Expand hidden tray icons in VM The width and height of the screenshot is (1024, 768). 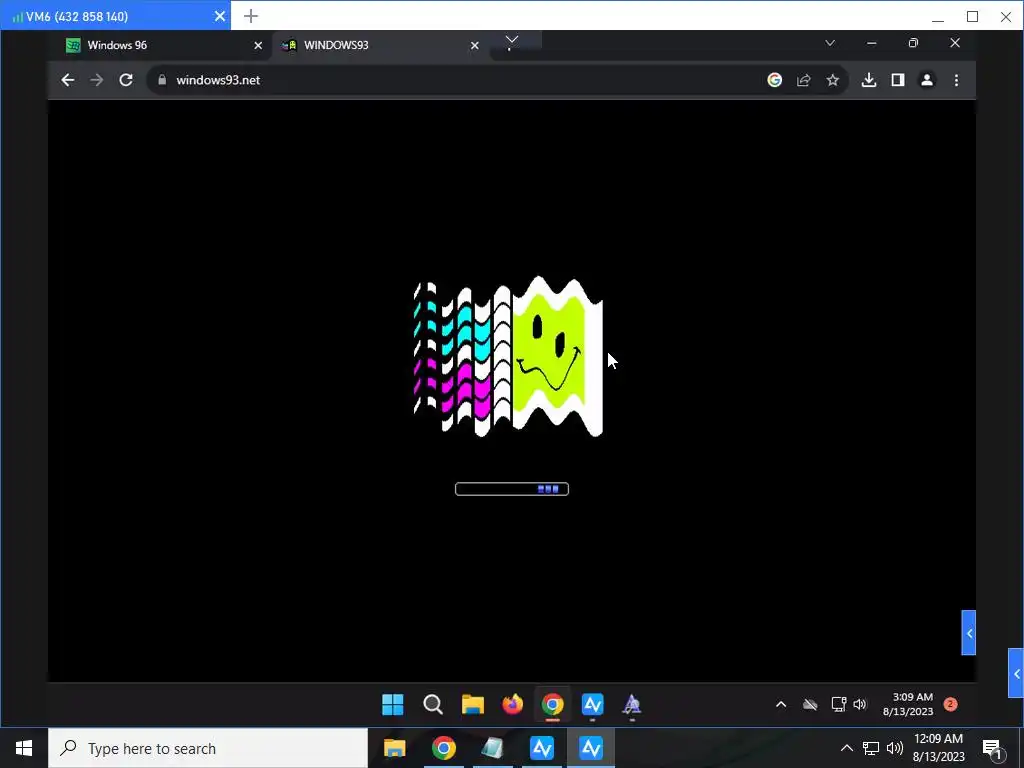(781, 704)
